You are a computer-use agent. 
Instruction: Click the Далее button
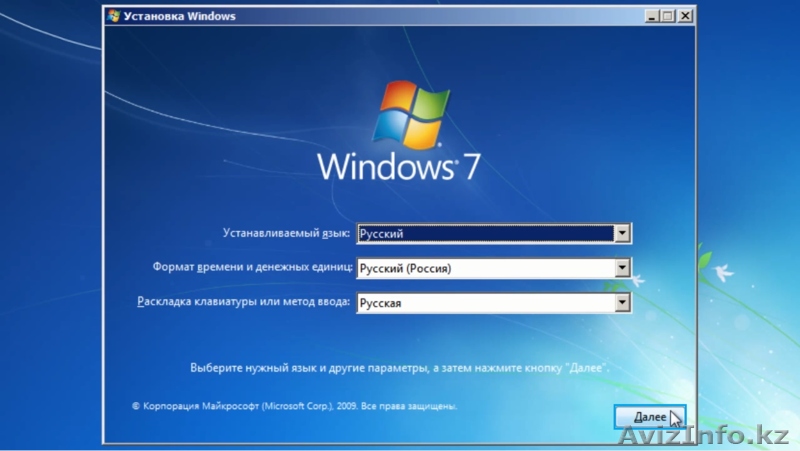click(647, 415)
